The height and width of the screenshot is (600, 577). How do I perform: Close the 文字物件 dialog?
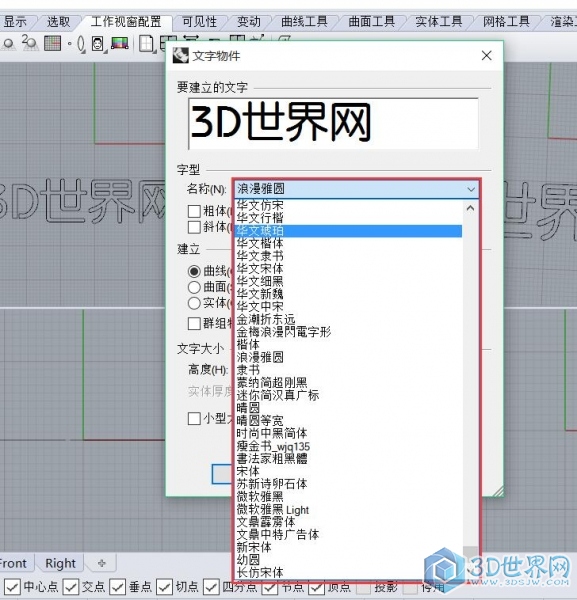click(486, 55)
